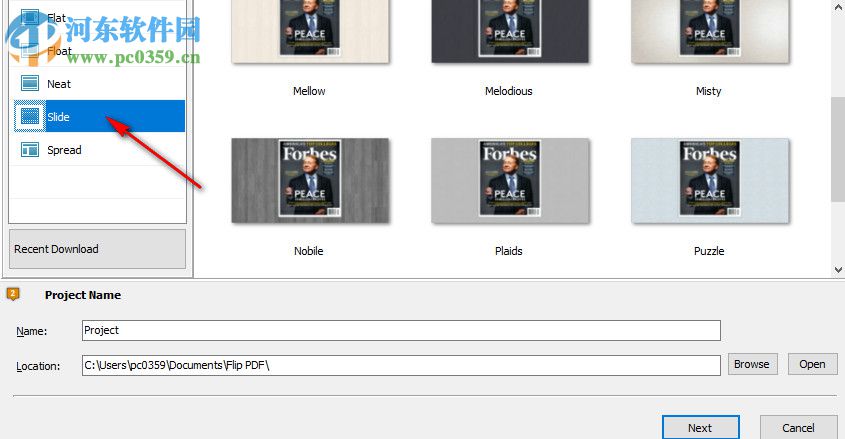Pick the Nobile theme thumbnail
This screenshot has height=439, width=845.
[x=310, y=180]
